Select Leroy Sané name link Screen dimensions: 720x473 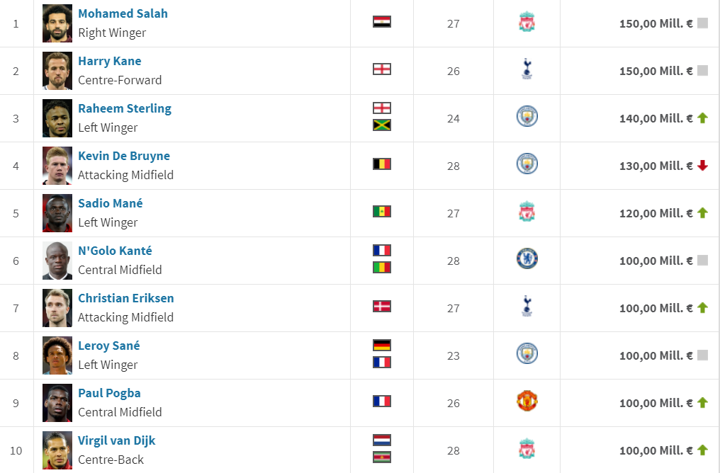[x=109, y=346]
